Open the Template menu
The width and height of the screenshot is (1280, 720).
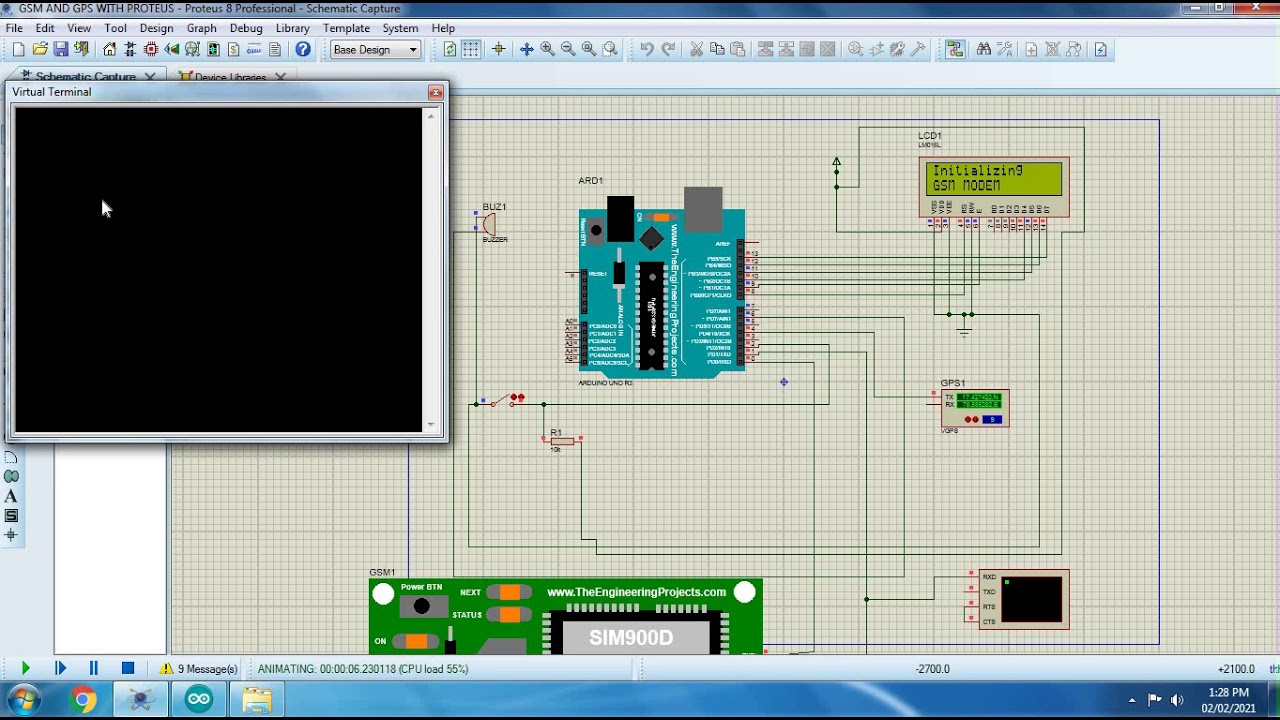click(x=346, y=28)
